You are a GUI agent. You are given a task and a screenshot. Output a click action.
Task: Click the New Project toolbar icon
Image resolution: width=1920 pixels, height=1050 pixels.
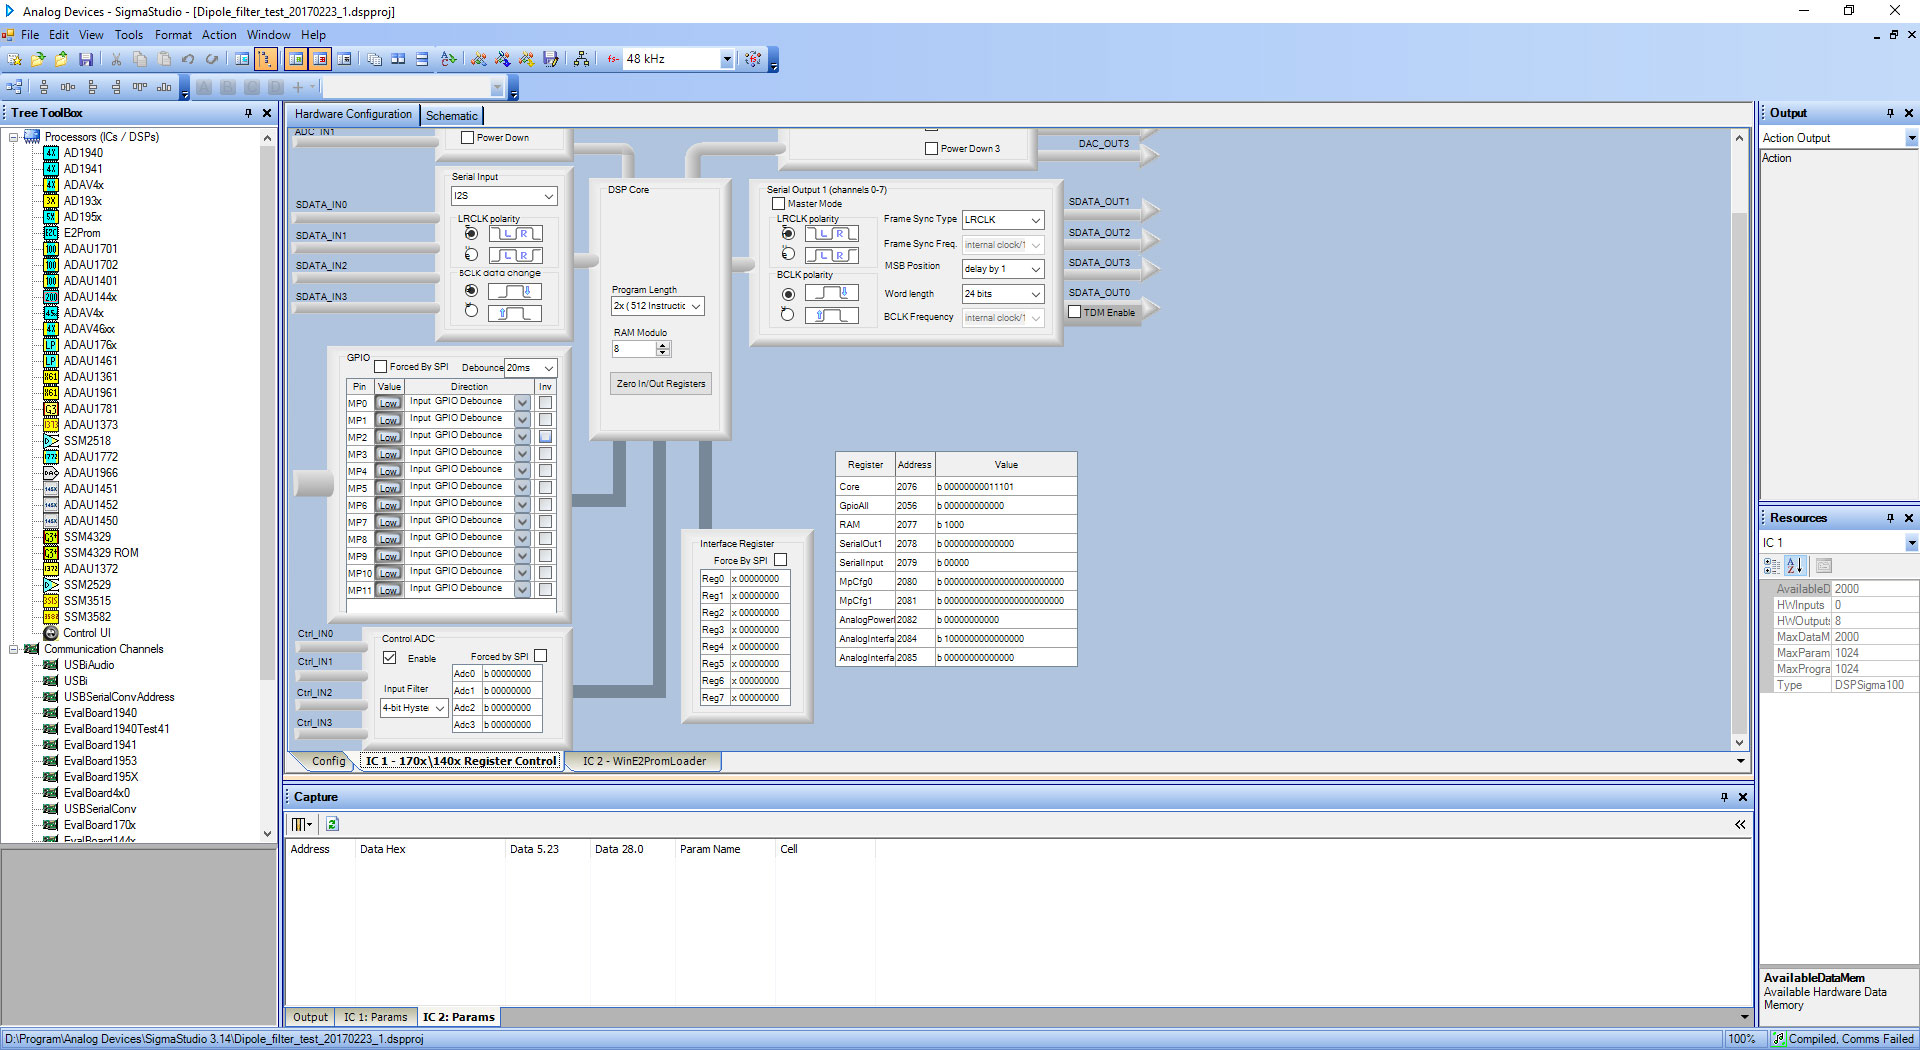point(14,59)
